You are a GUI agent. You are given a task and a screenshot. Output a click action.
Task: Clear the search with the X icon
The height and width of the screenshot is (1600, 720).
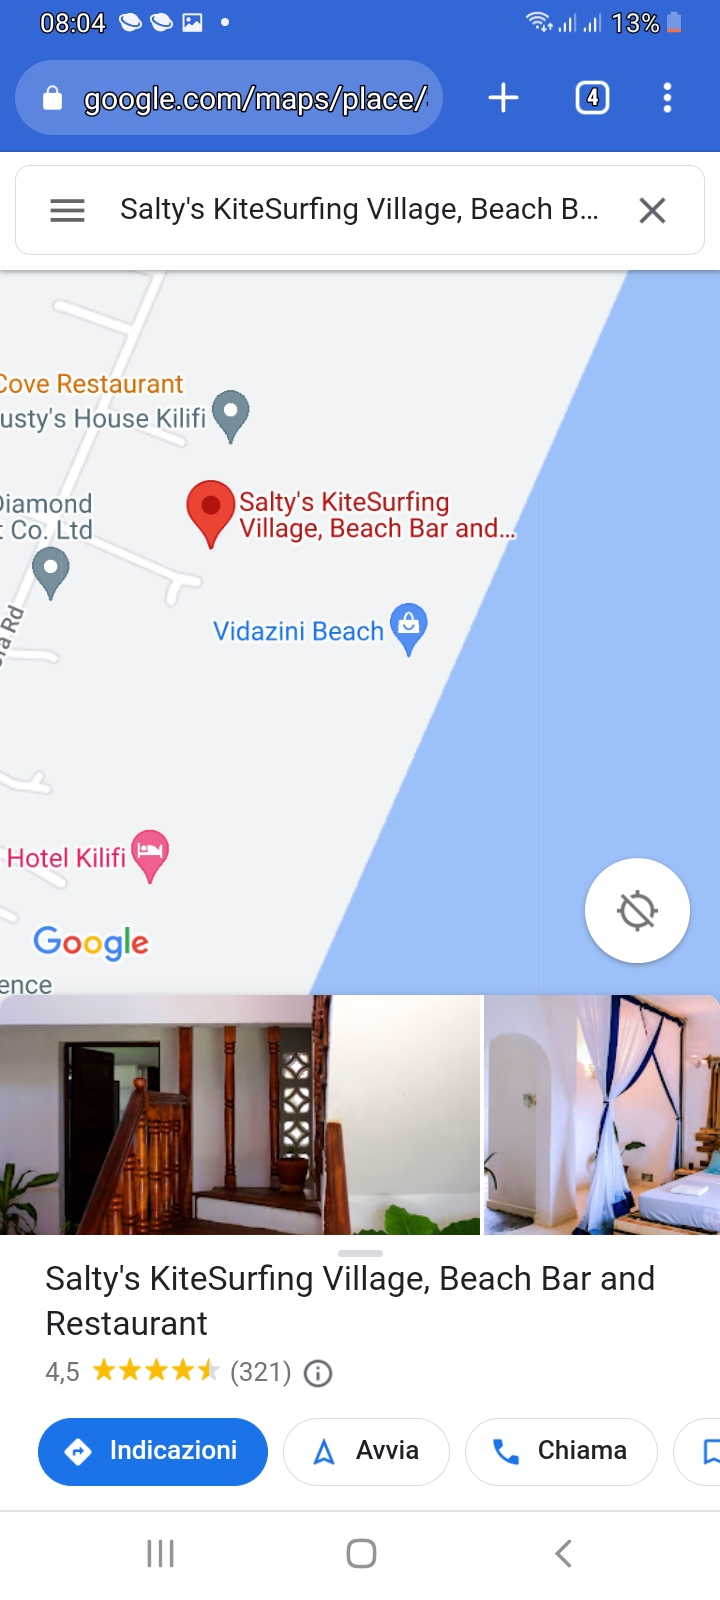652,210
